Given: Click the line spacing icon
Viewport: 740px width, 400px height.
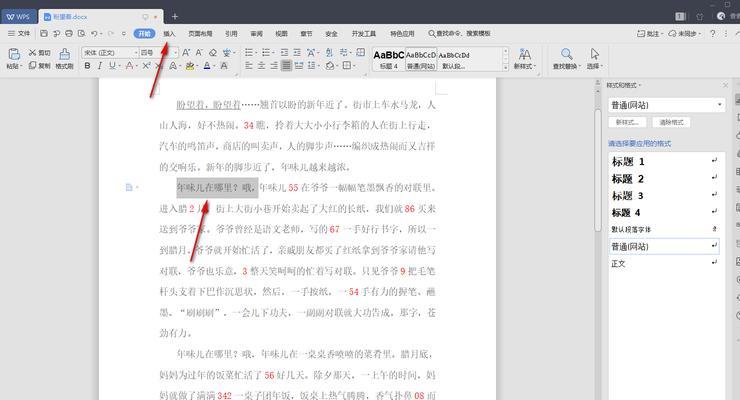Looking at the screenshot, I should point(312,66).
